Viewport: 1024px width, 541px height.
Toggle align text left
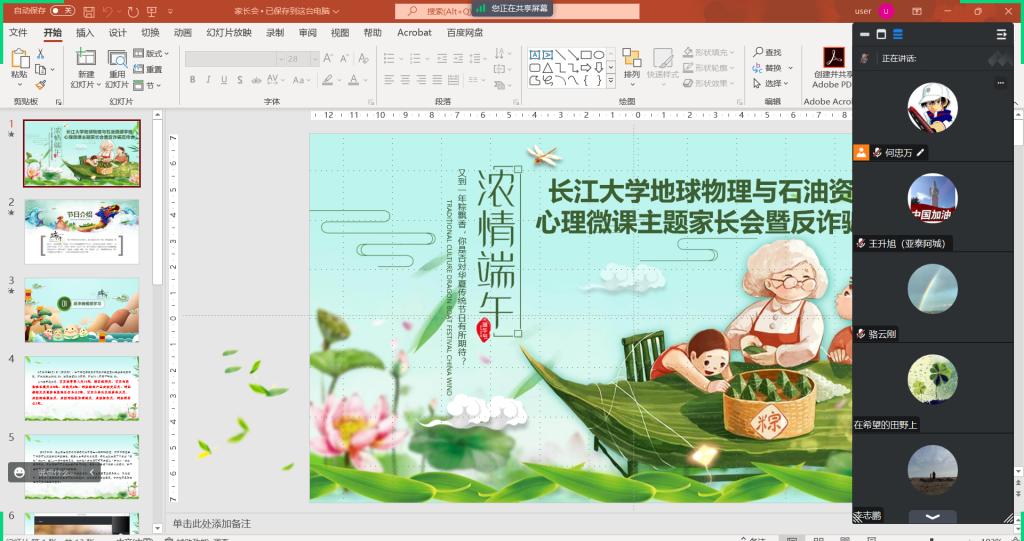[389, 80]
